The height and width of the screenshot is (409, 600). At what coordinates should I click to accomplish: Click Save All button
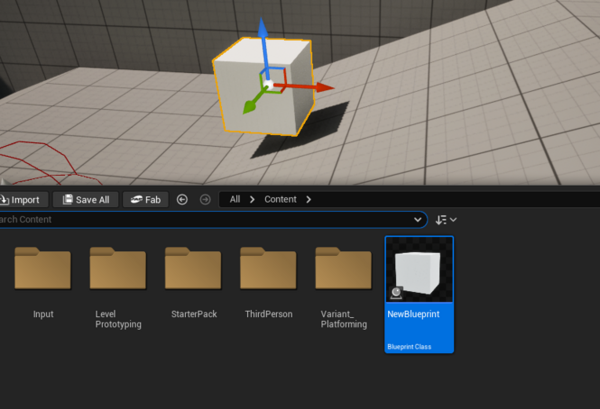(86, 200)
